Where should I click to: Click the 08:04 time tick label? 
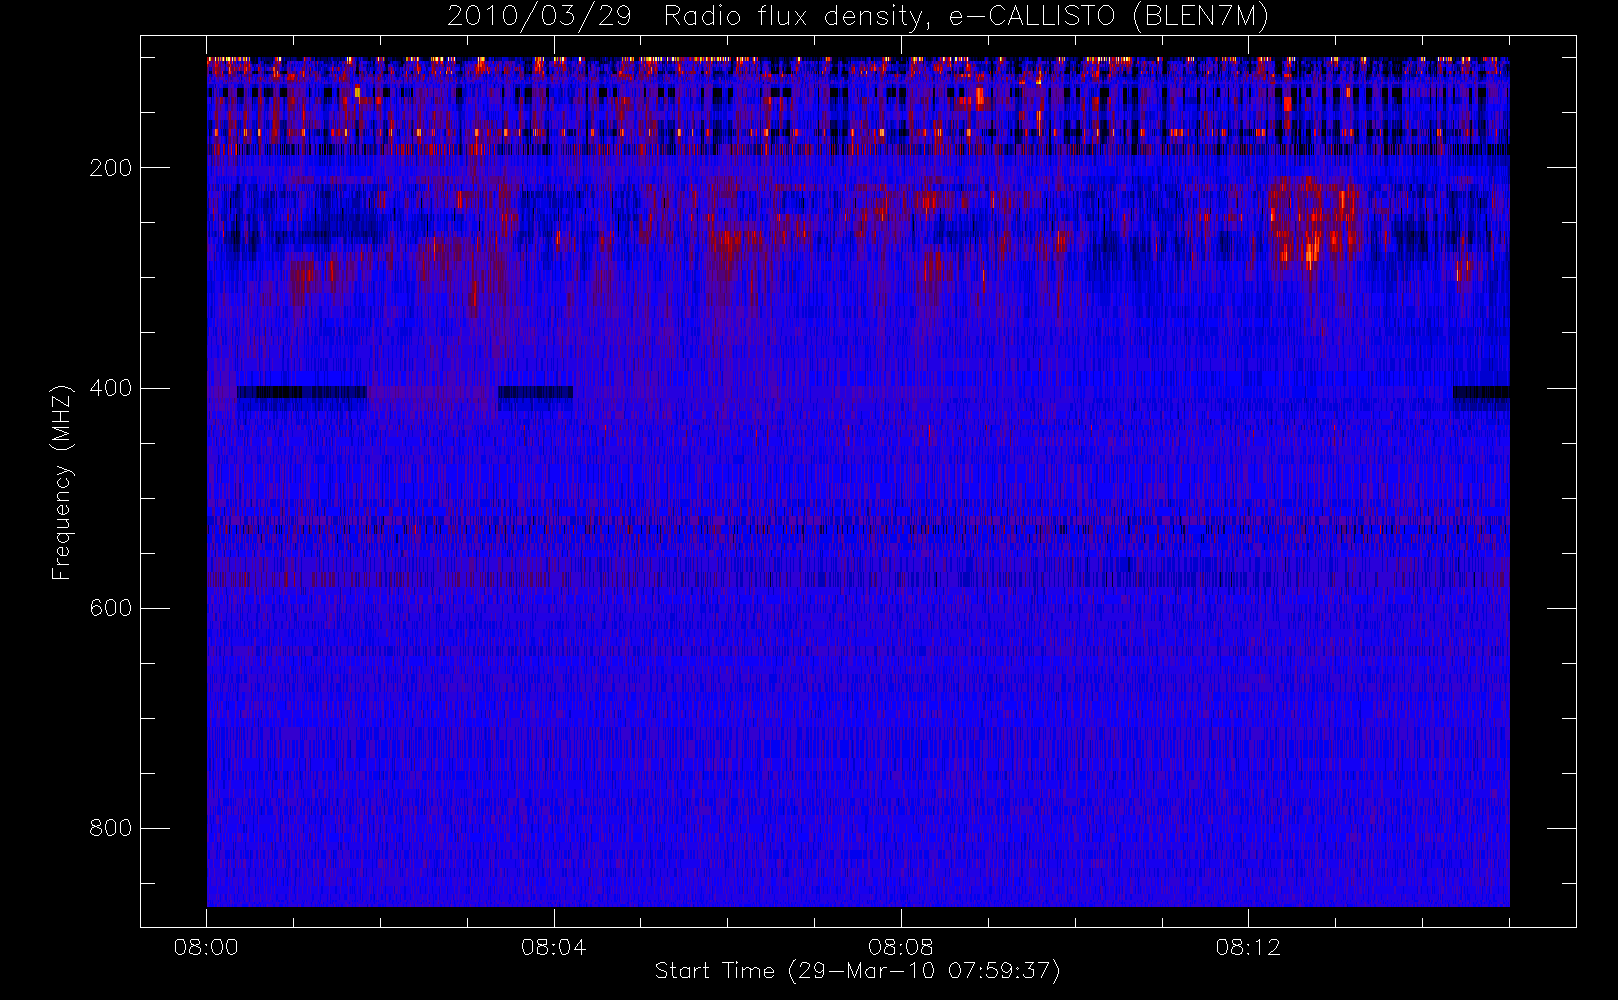pos(553,947)
